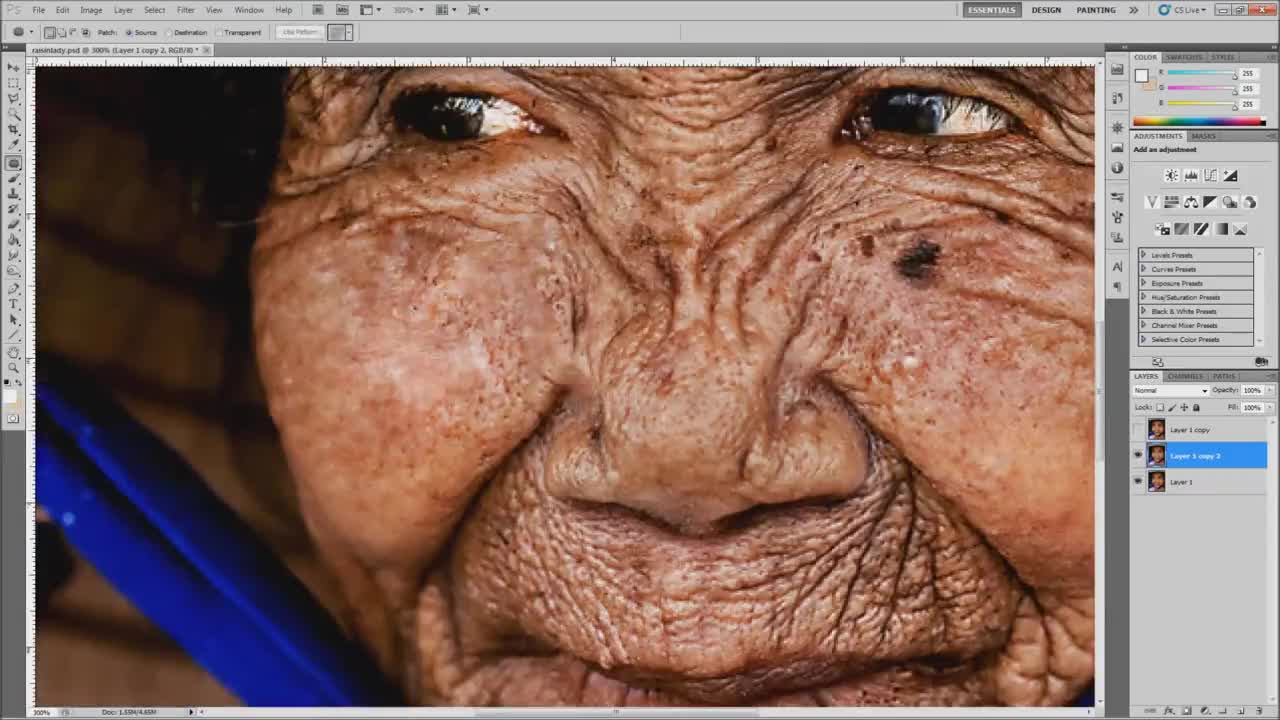Open the Character panel from the dock

click(1117, 267)
